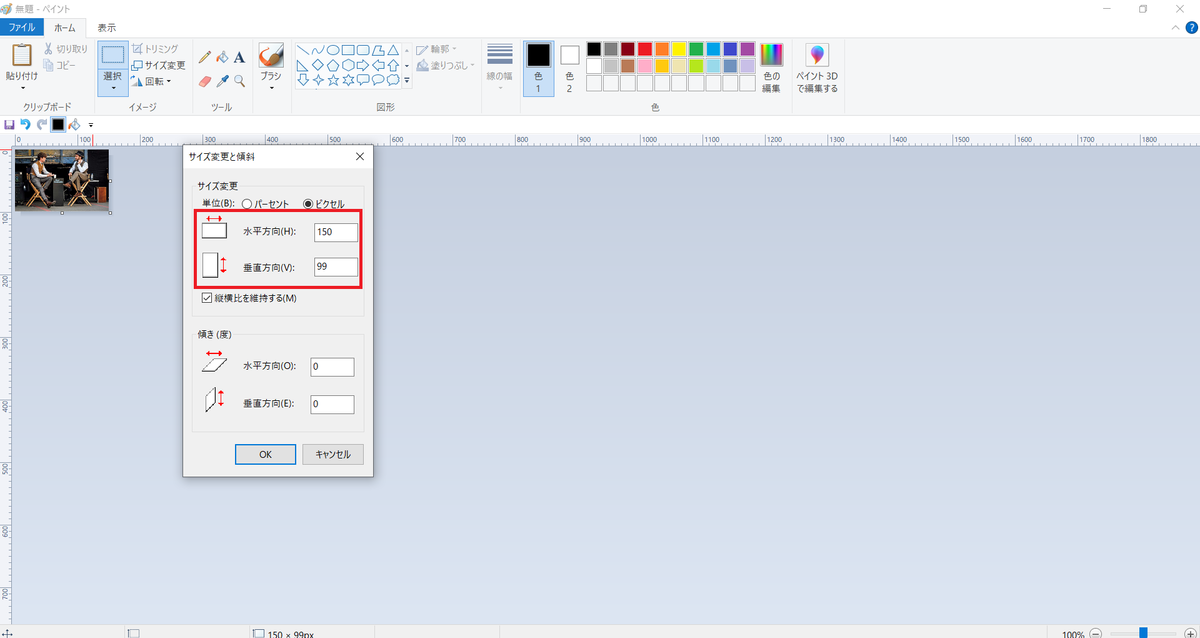Click the Skew horizontal (水平方向 O) field
The height and width of the screenshot is (638, 1200).
coord(332,367)
